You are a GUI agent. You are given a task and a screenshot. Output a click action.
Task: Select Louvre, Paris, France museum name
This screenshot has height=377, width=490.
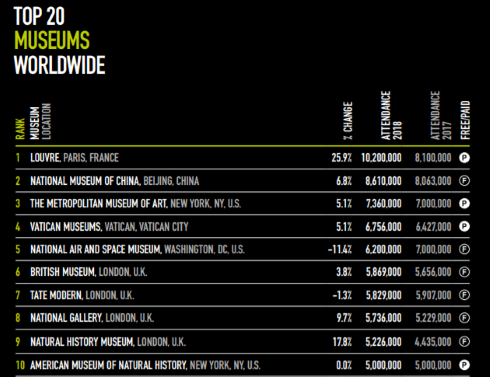74,158
